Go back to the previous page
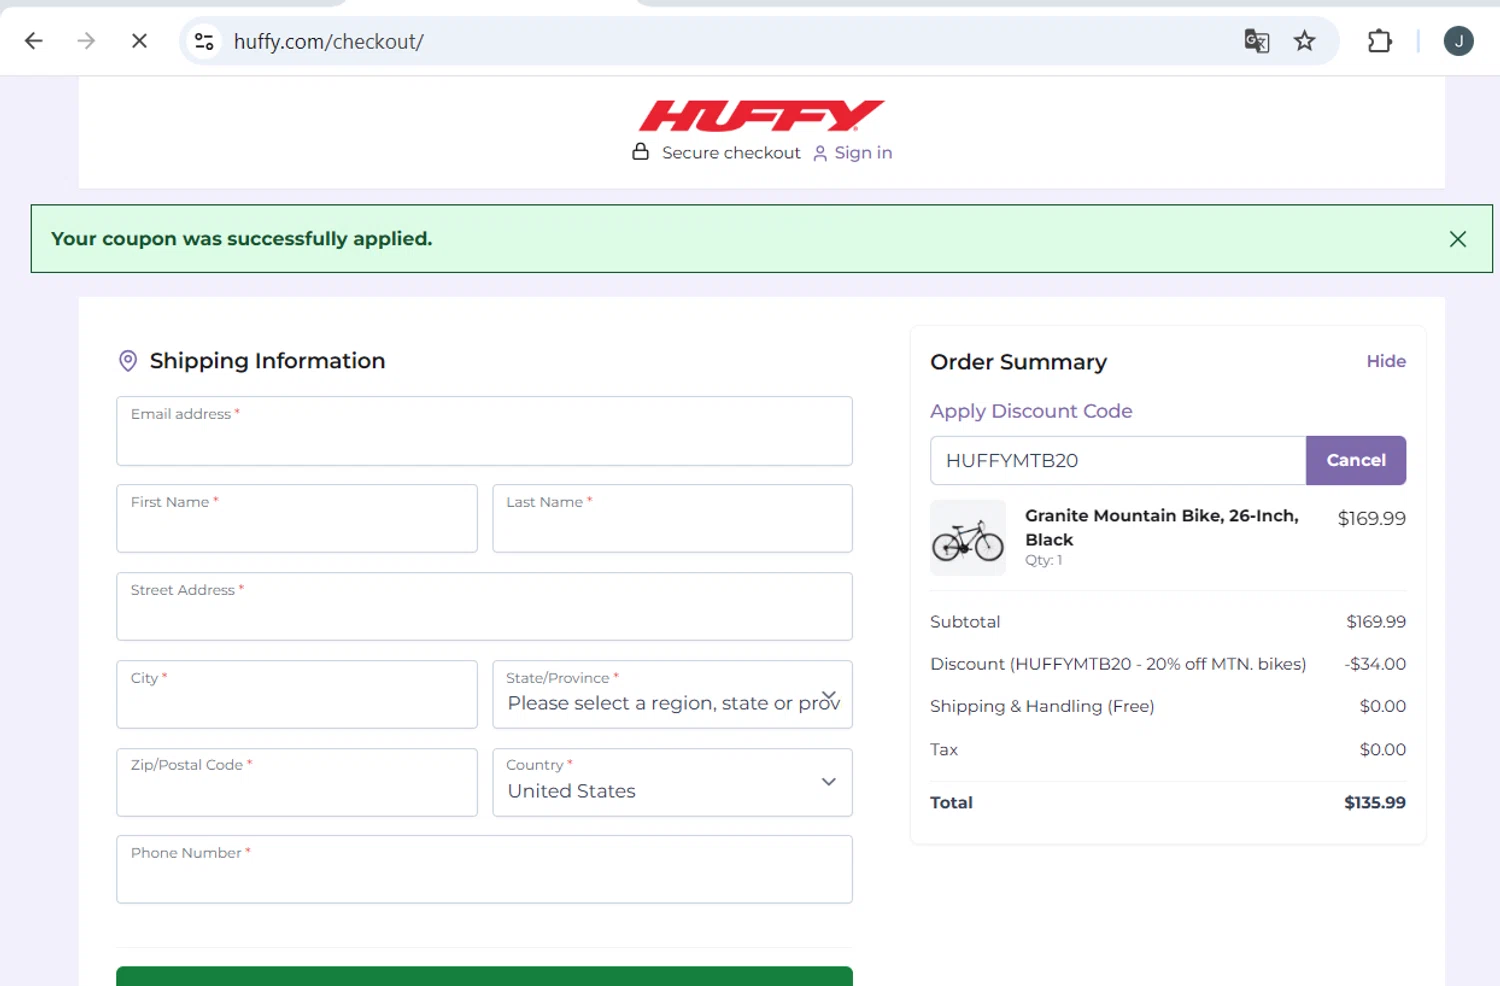The width and height of the screenshot is (1500, 986). 34,41
